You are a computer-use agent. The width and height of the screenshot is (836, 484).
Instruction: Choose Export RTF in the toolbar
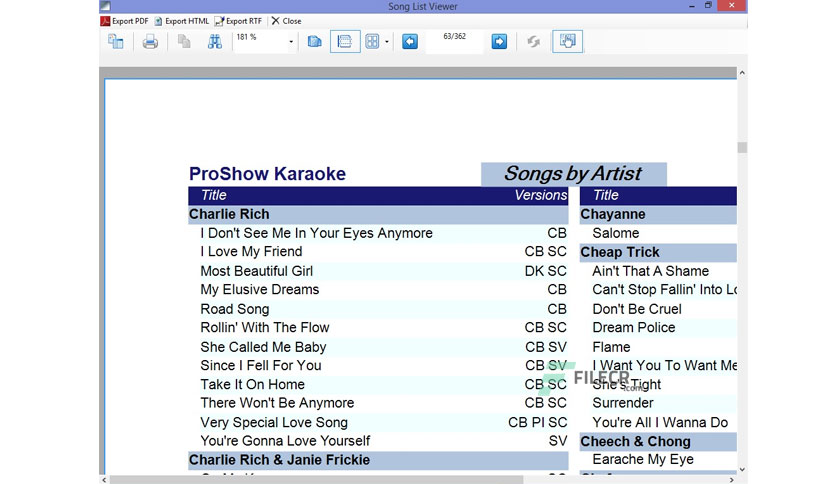(x=238, y=21)
